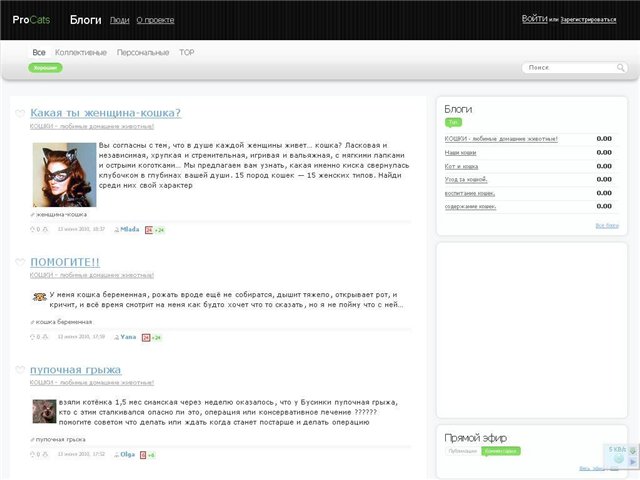The width and height of the screenshot is (640, 480).
Task: Click tag 'кошка беременная'
Action: [x=64, y=322]
